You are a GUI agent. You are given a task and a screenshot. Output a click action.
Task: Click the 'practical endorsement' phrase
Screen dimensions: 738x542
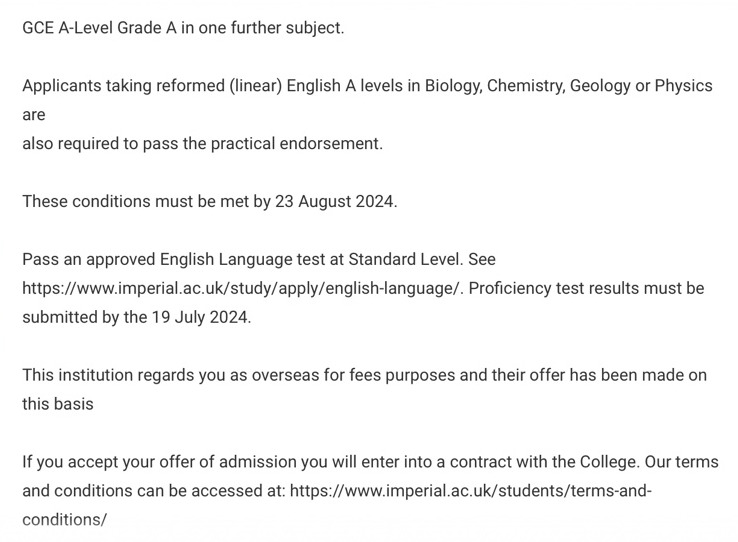coord(295,143)
